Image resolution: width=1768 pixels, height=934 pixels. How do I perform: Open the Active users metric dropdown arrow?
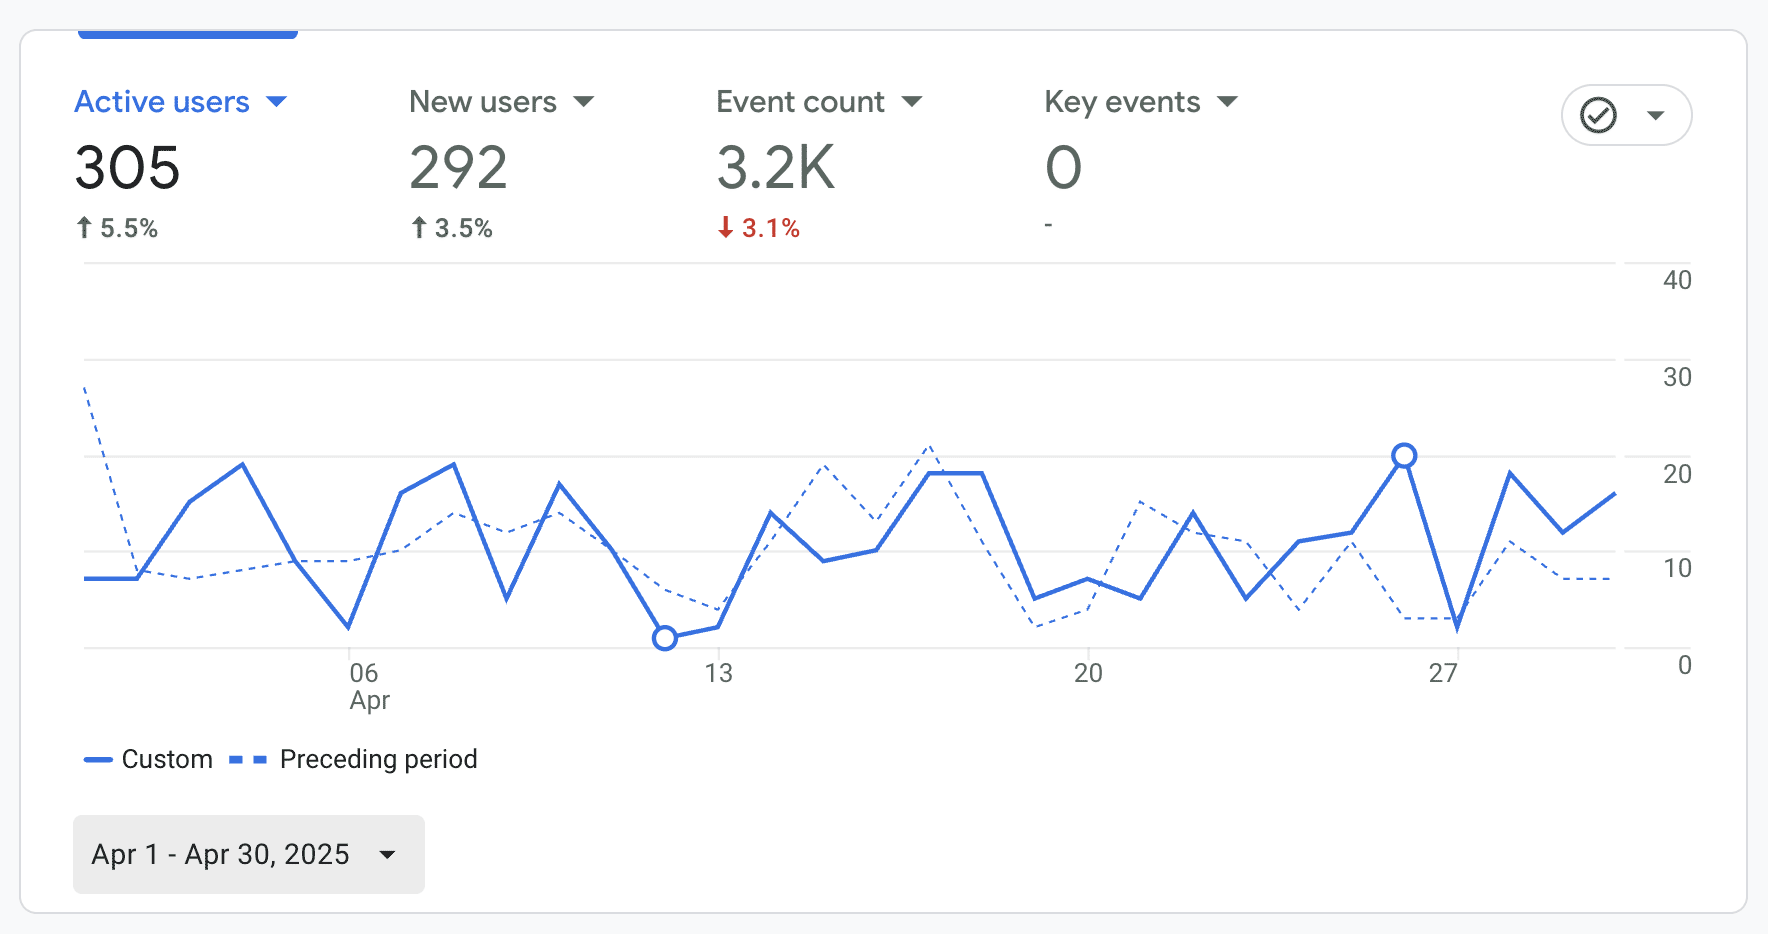[x=277, y=102]
